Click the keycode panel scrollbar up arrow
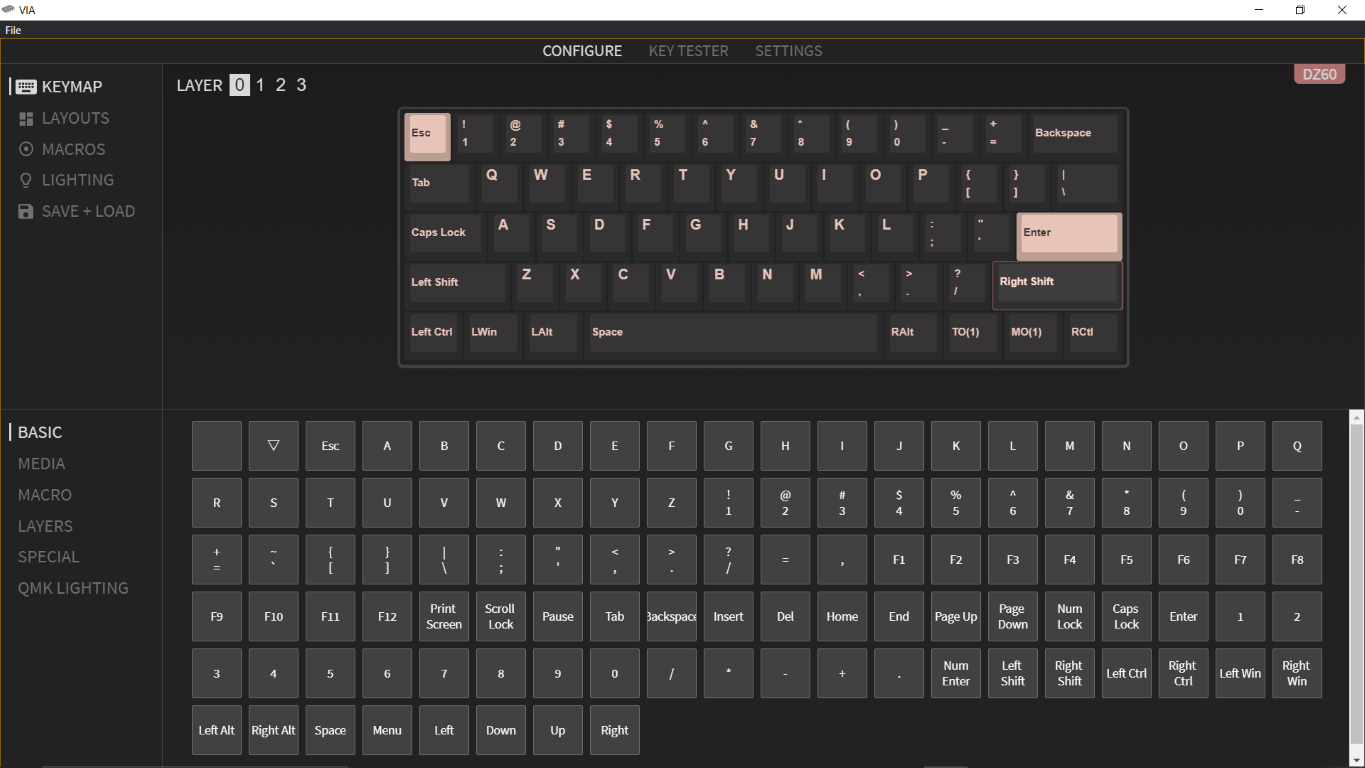The width and height of the screenshot is (1365, 768). 1356,417
